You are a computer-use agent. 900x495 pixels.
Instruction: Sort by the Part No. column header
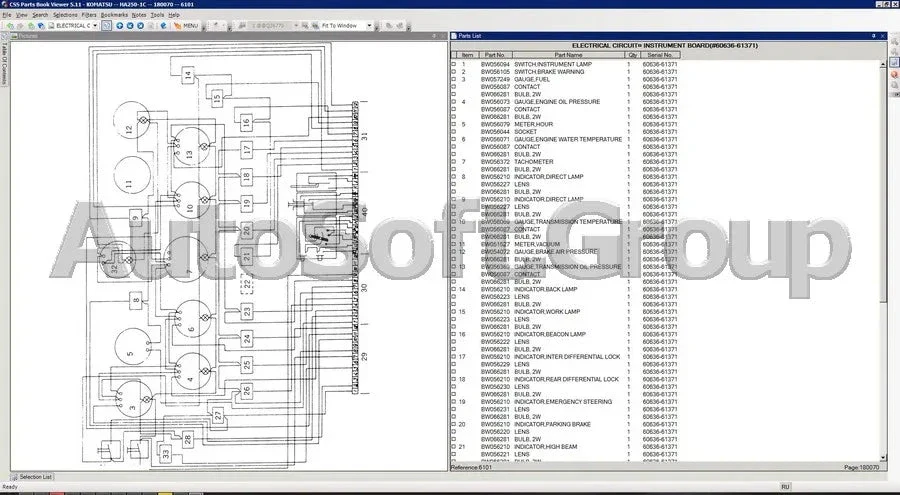click(x=495, y=55)
